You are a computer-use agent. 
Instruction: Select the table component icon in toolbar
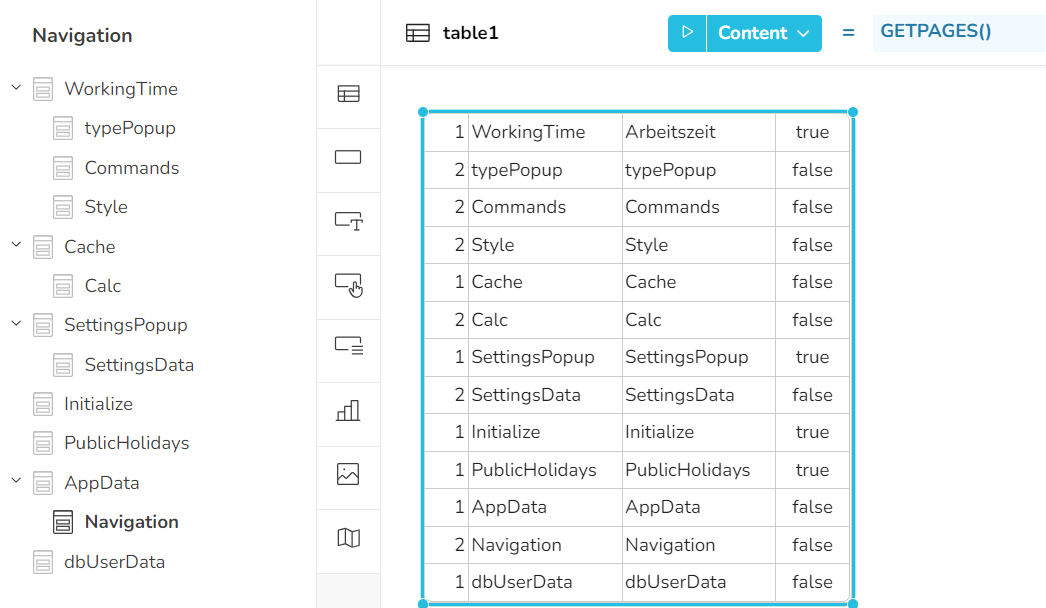(x=348, y=94)
